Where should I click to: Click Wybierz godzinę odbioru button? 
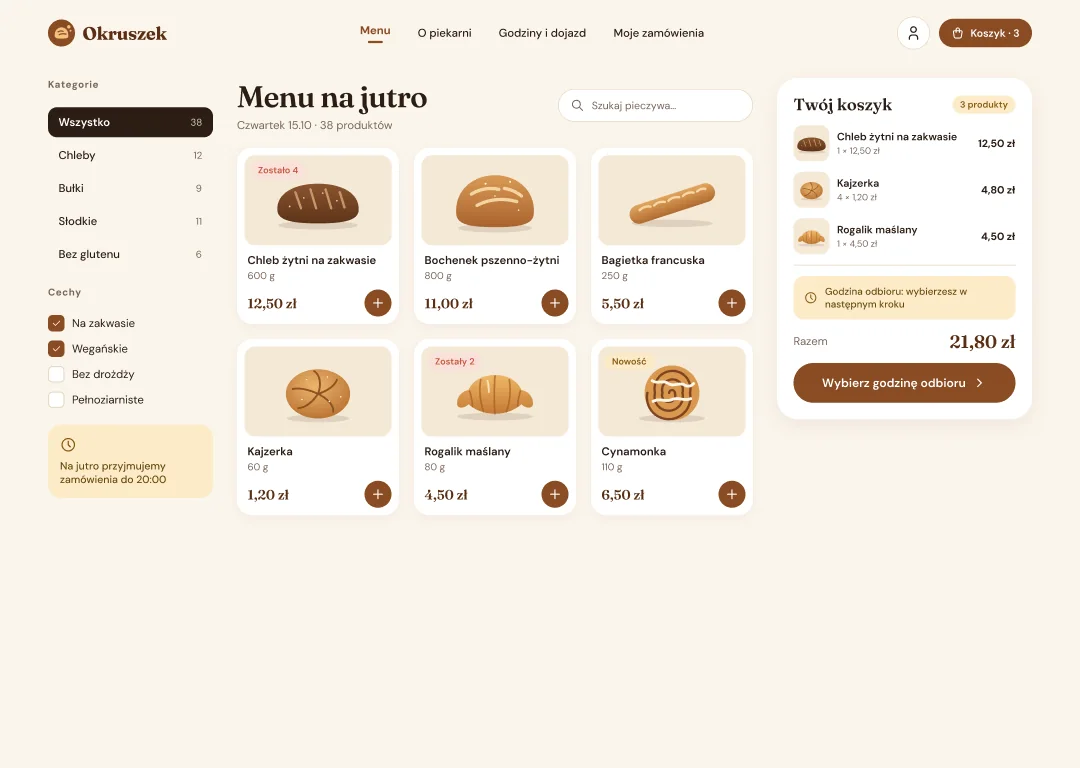[x=904, y=383]
